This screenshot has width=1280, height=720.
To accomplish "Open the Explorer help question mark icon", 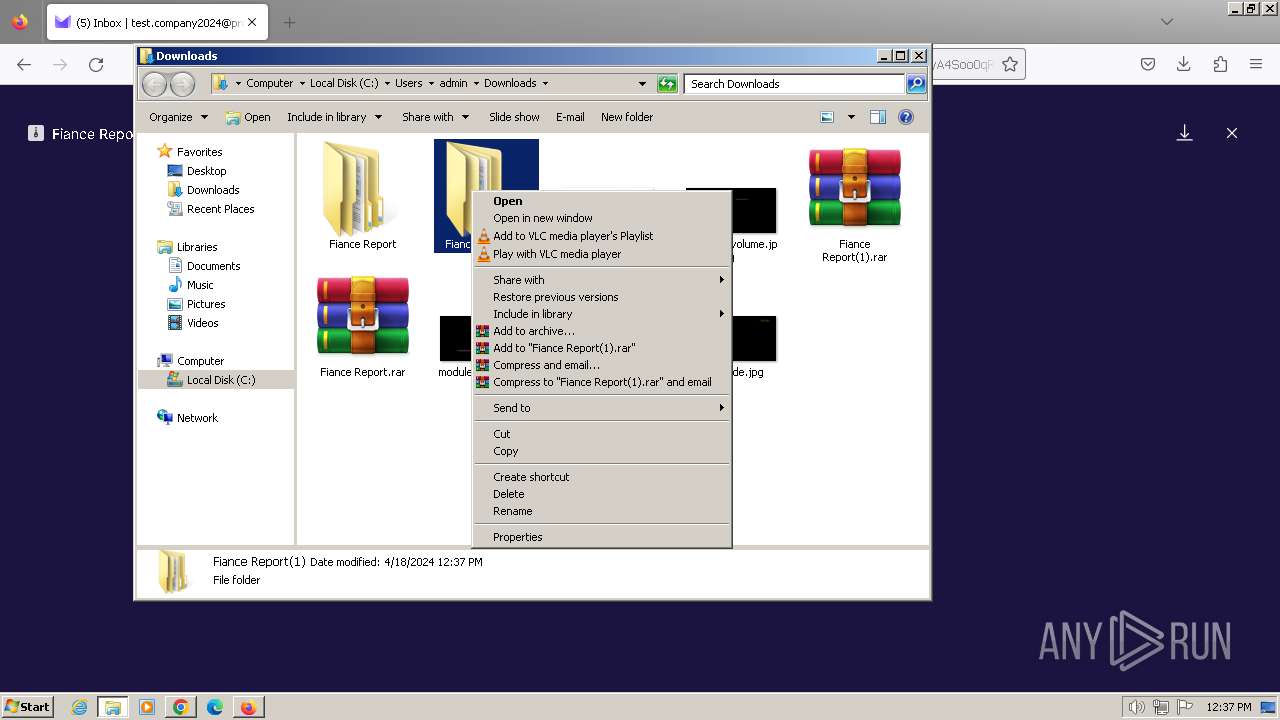I will tap(906, 117).
